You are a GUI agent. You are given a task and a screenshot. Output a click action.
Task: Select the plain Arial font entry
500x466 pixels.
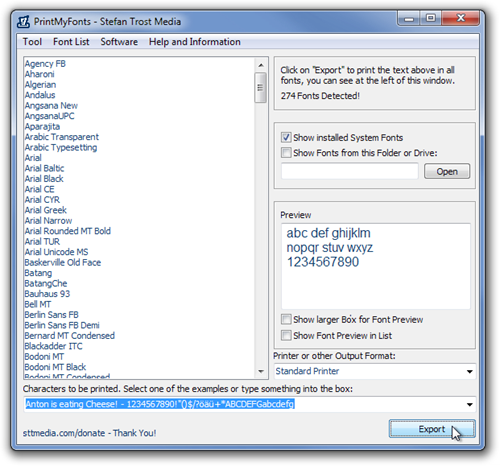[x=33, y=158]
